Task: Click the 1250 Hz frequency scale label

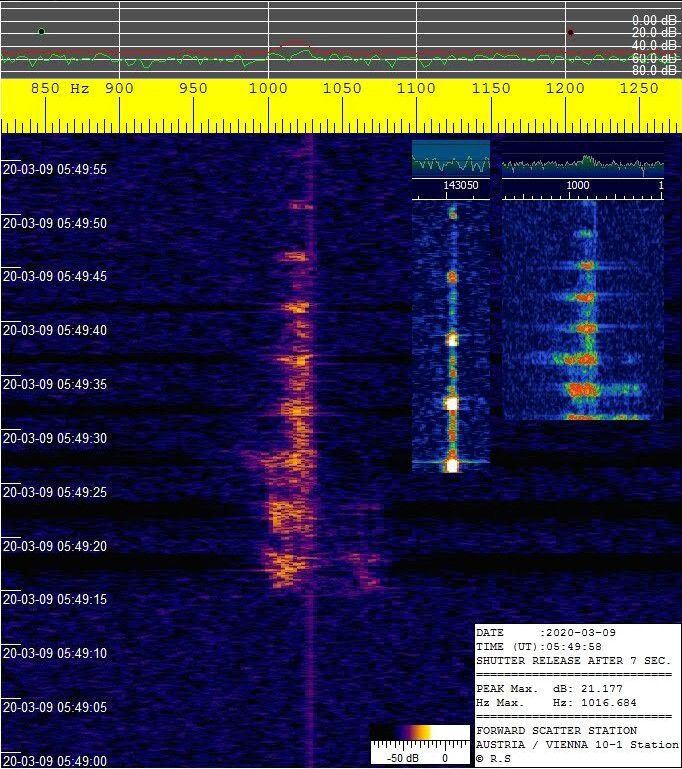Action: pyautogui.click(x=637, y=89)
